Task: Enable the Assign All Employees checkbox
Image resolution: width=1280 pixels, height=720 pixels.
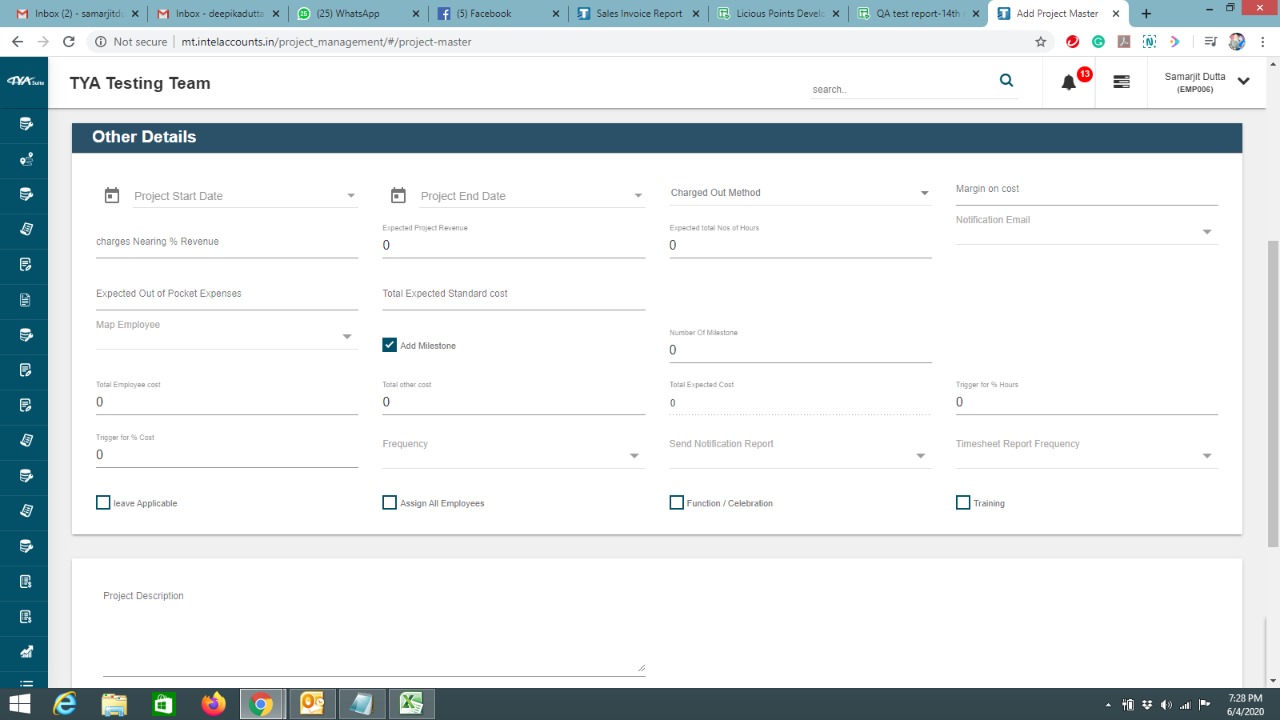Action: pos(390,502)
